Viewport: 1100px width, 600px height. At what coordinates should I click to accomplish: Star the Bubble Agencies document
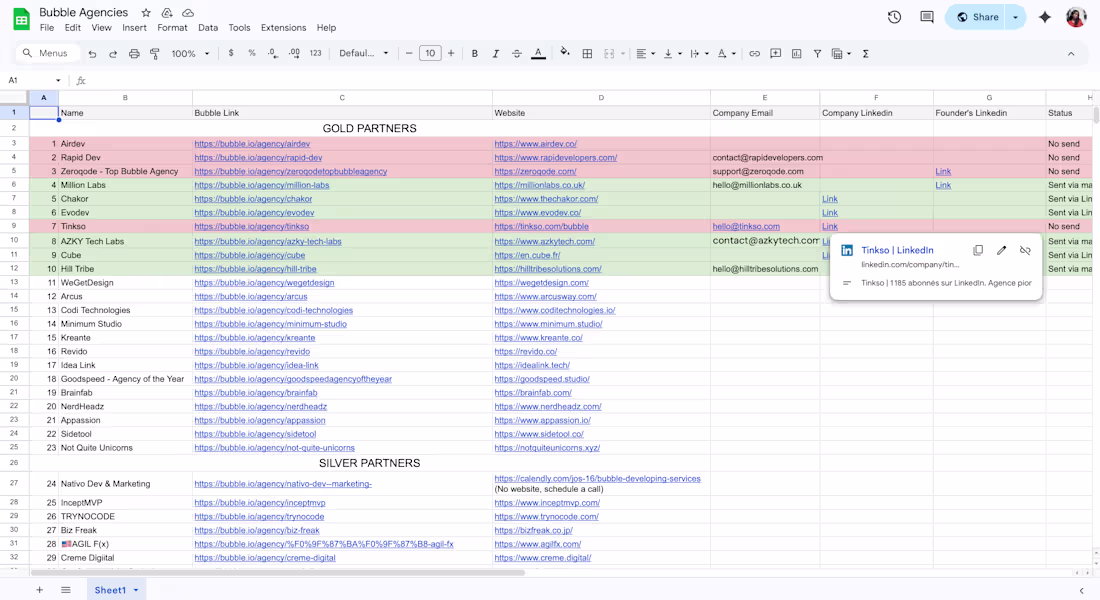[146, 13]
